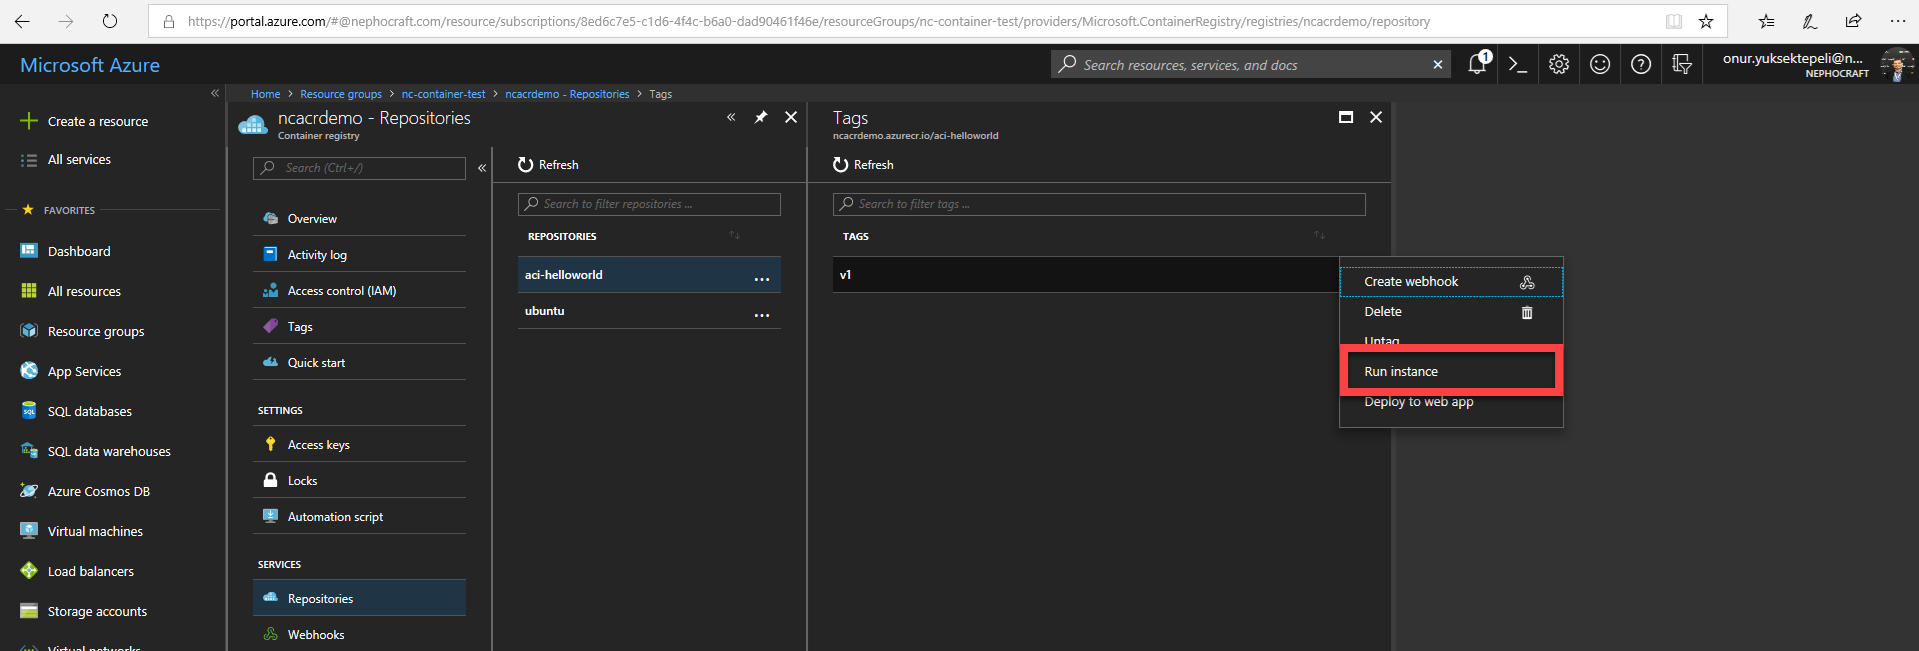Viewport: 1919px width, 651px height.
Task: Sort the TAGS column
Action: [1319, 236]
